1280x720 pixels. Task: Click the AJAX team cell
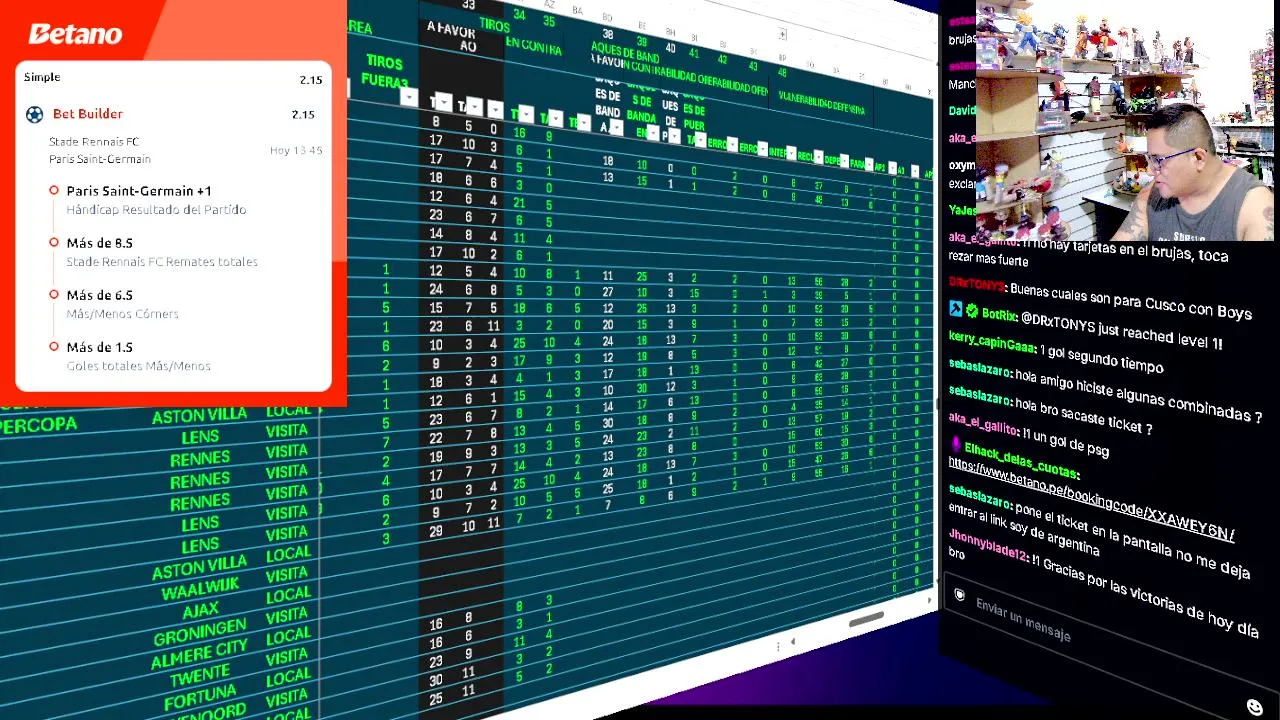click(x=200, y=611)
